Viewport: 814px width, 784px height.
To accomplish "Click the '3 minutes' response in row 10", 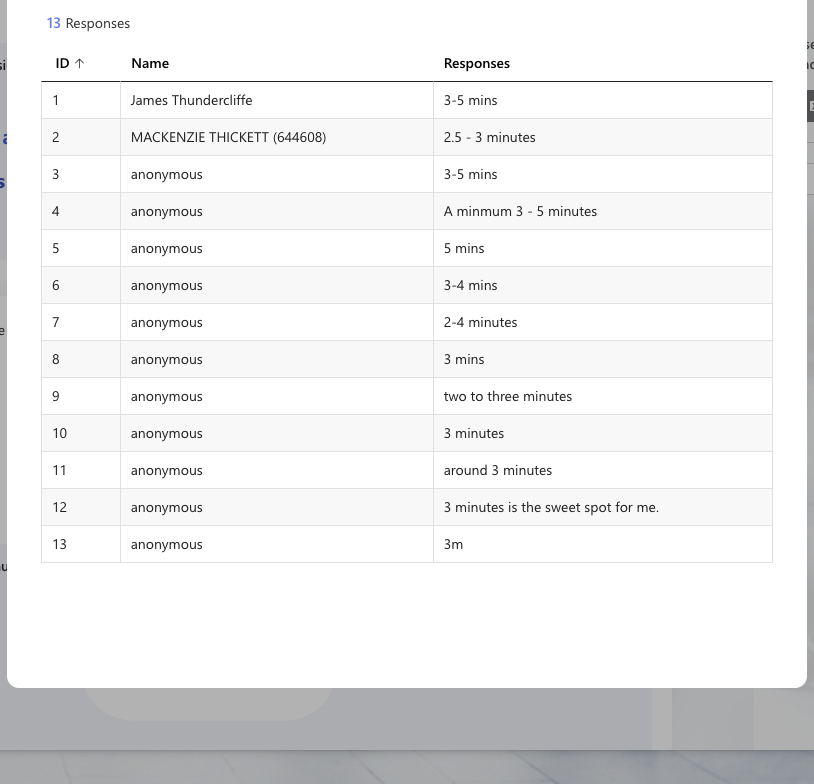I will pos(474,434).
